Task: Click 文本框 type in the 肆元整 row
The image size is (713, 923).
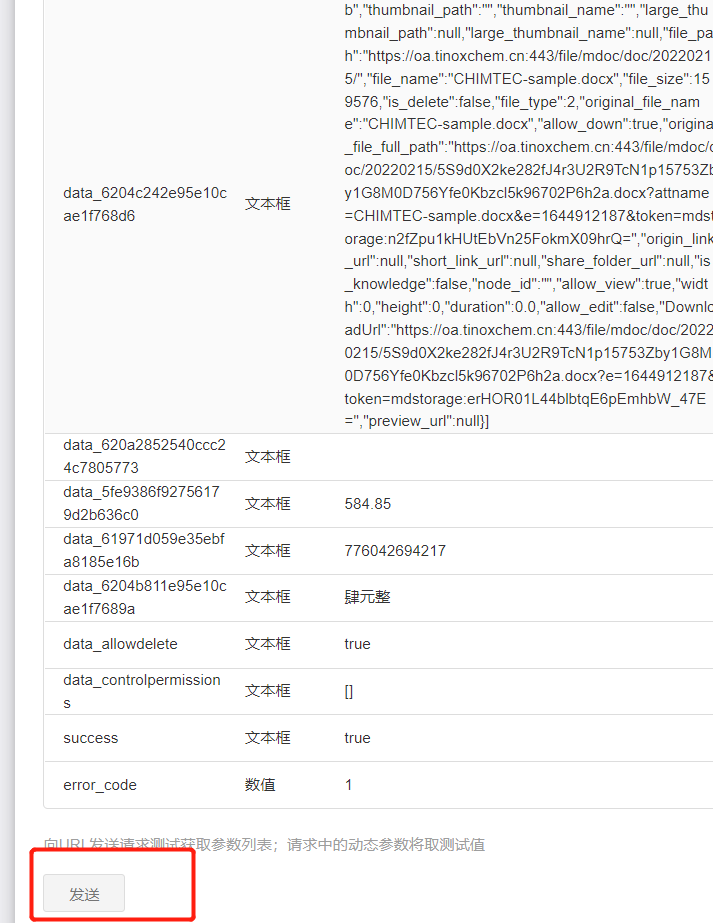Action: pyautogui.click(x=268, y=597)
